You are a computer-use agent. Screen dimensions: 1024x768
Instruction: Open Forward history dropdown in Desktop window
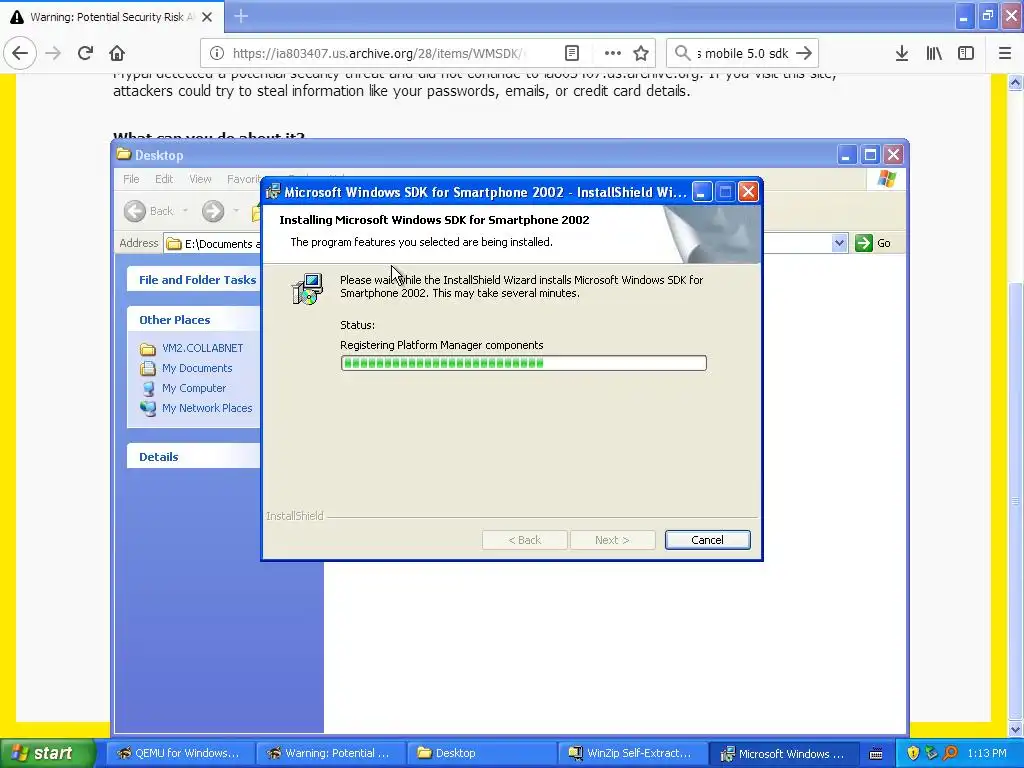coord(236,211)
